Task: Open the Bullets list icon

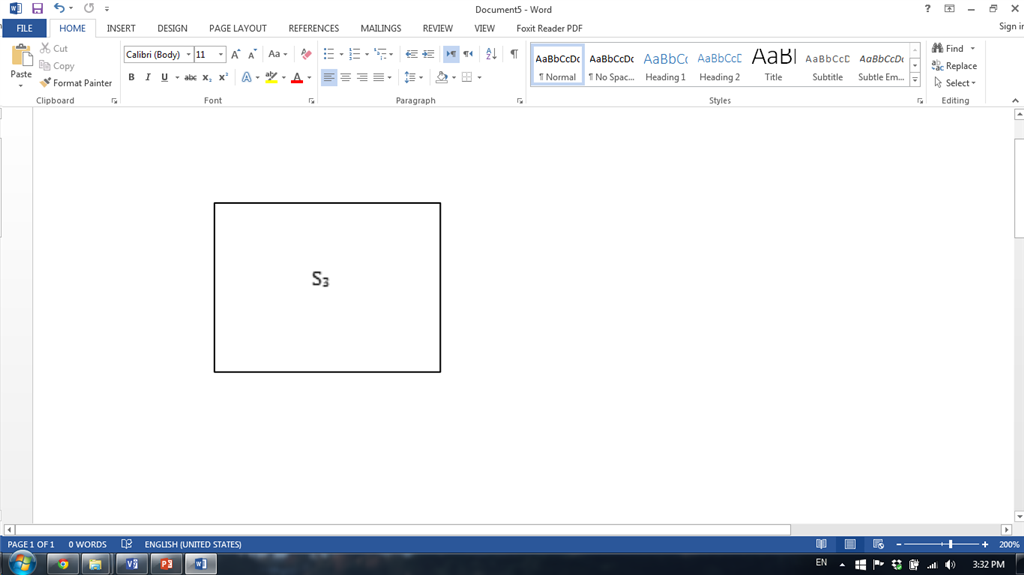Action: pyautogui.click(x=328, y=54)
